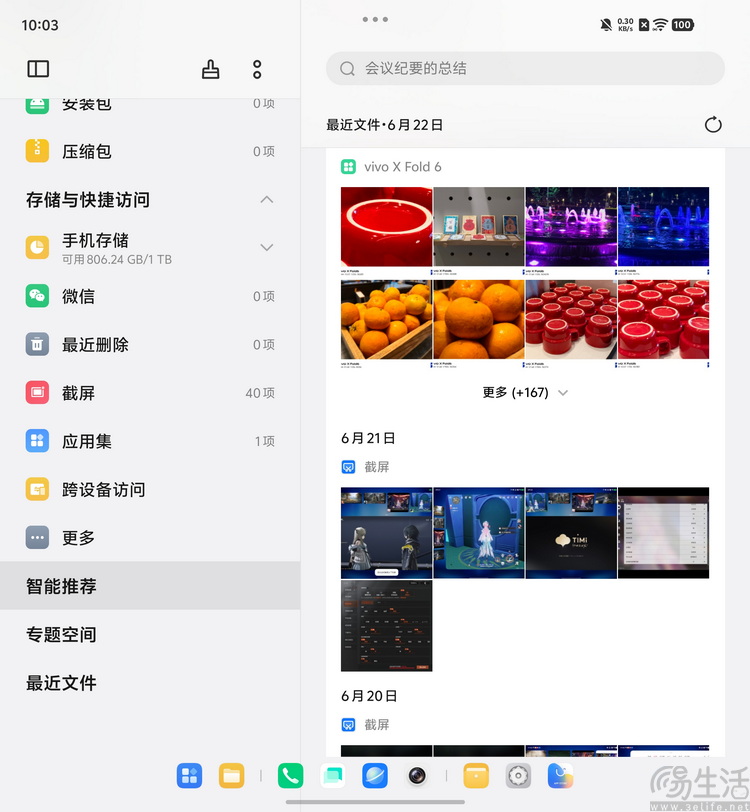Open the 跨设备访问 icon
750x812 pixels.
click(x=37, y=489)
